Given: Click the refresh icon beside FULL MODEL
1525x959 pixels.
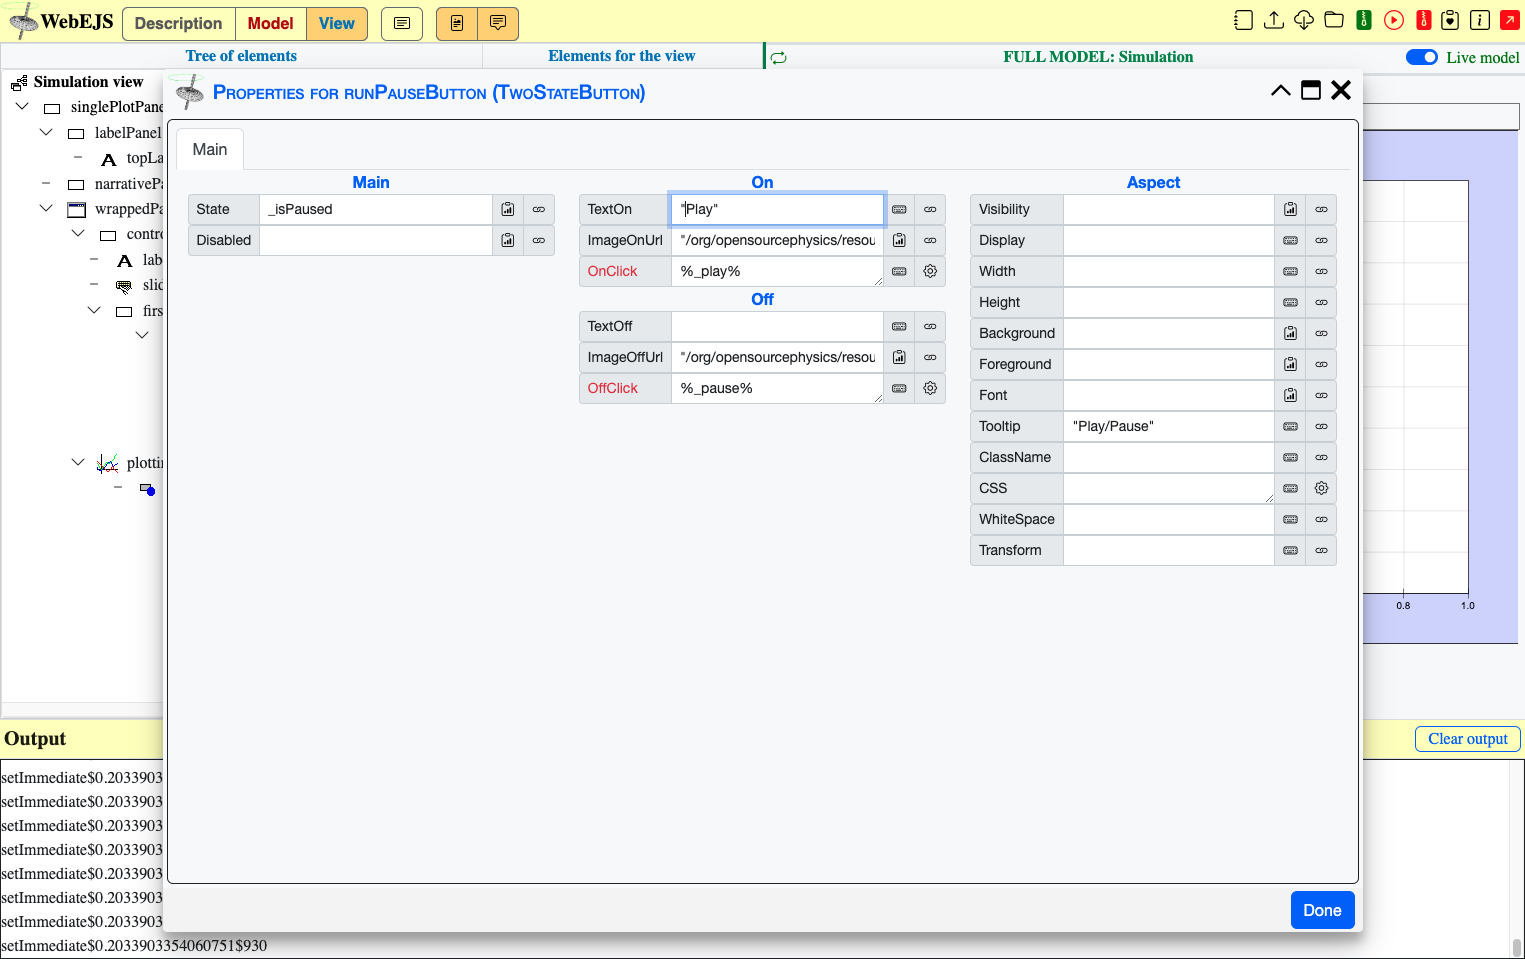Looking at the screenshot, I should pos(779,58).
